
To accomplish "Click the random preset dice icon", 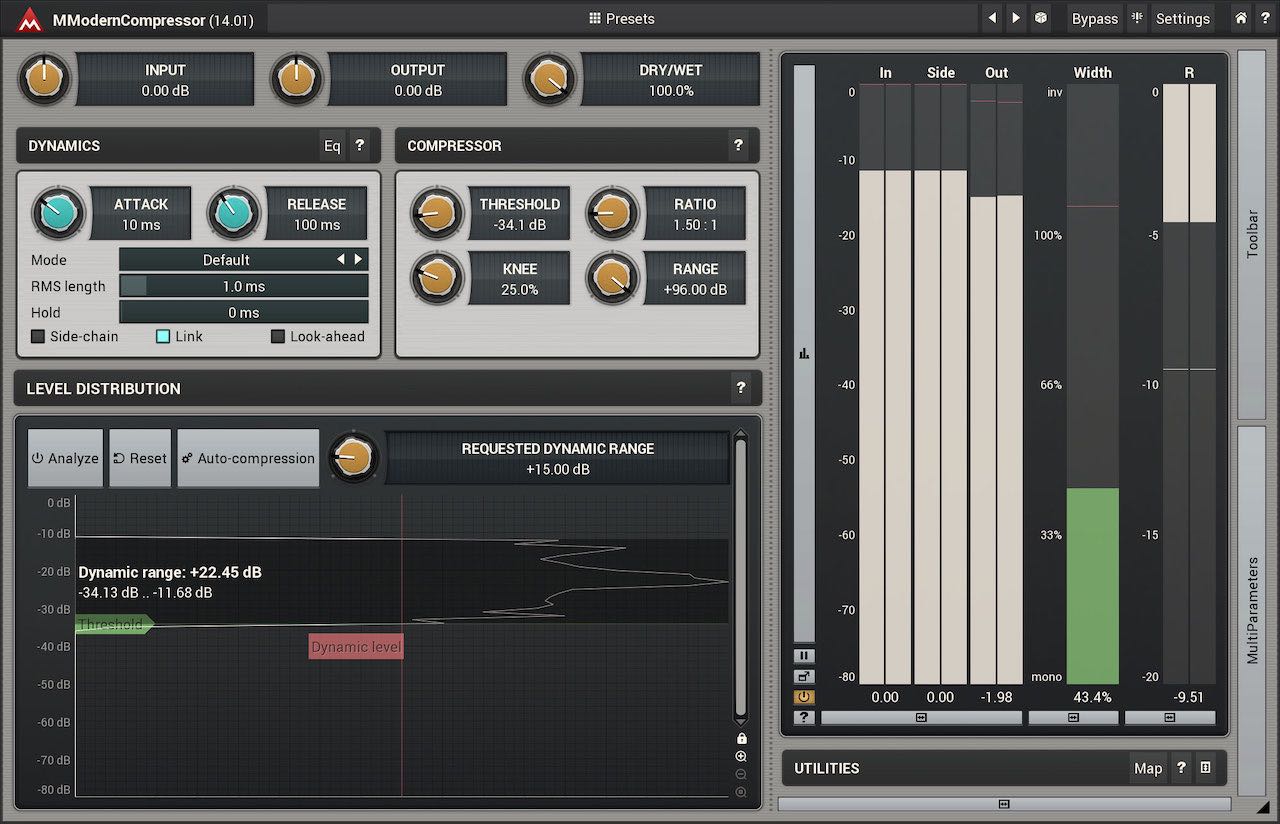I will point(1040,18).
